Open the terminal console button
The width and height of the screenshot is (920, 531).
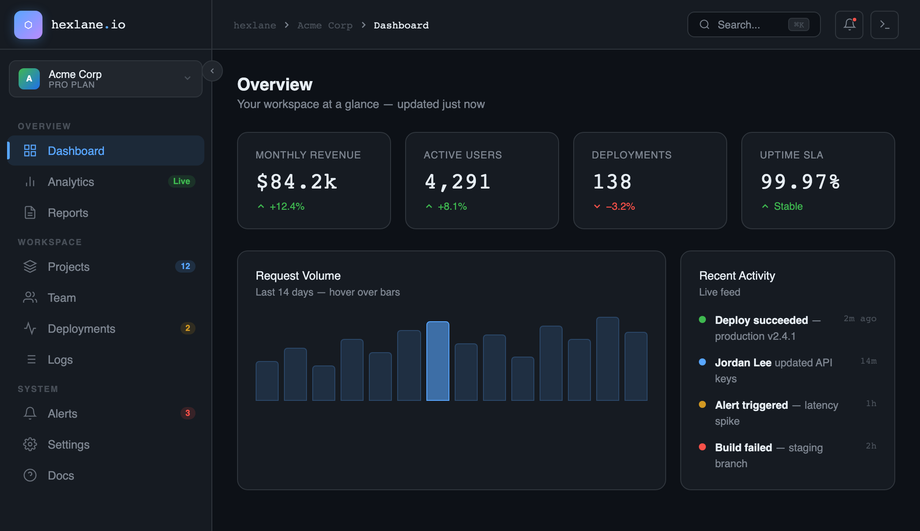885,25
